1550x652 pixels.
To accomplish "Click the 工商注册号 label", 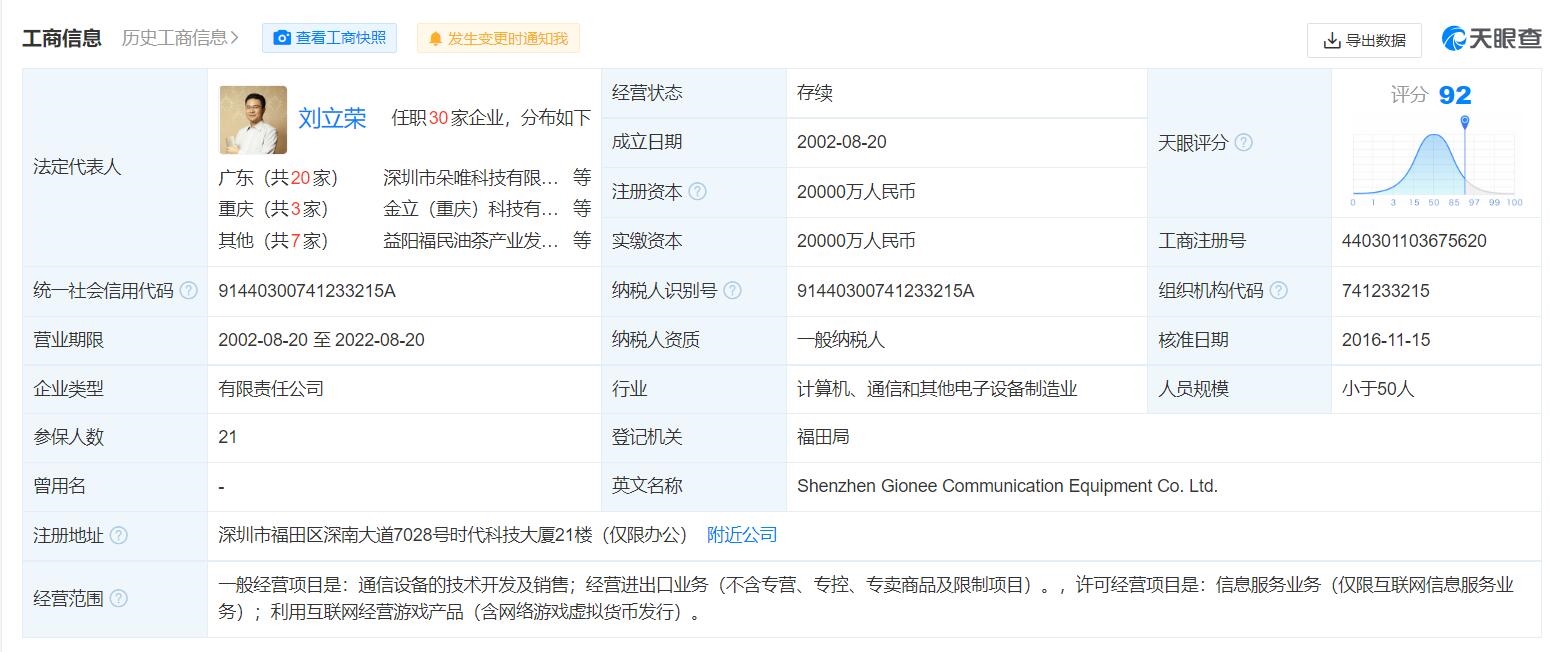I will point(1202,241).
